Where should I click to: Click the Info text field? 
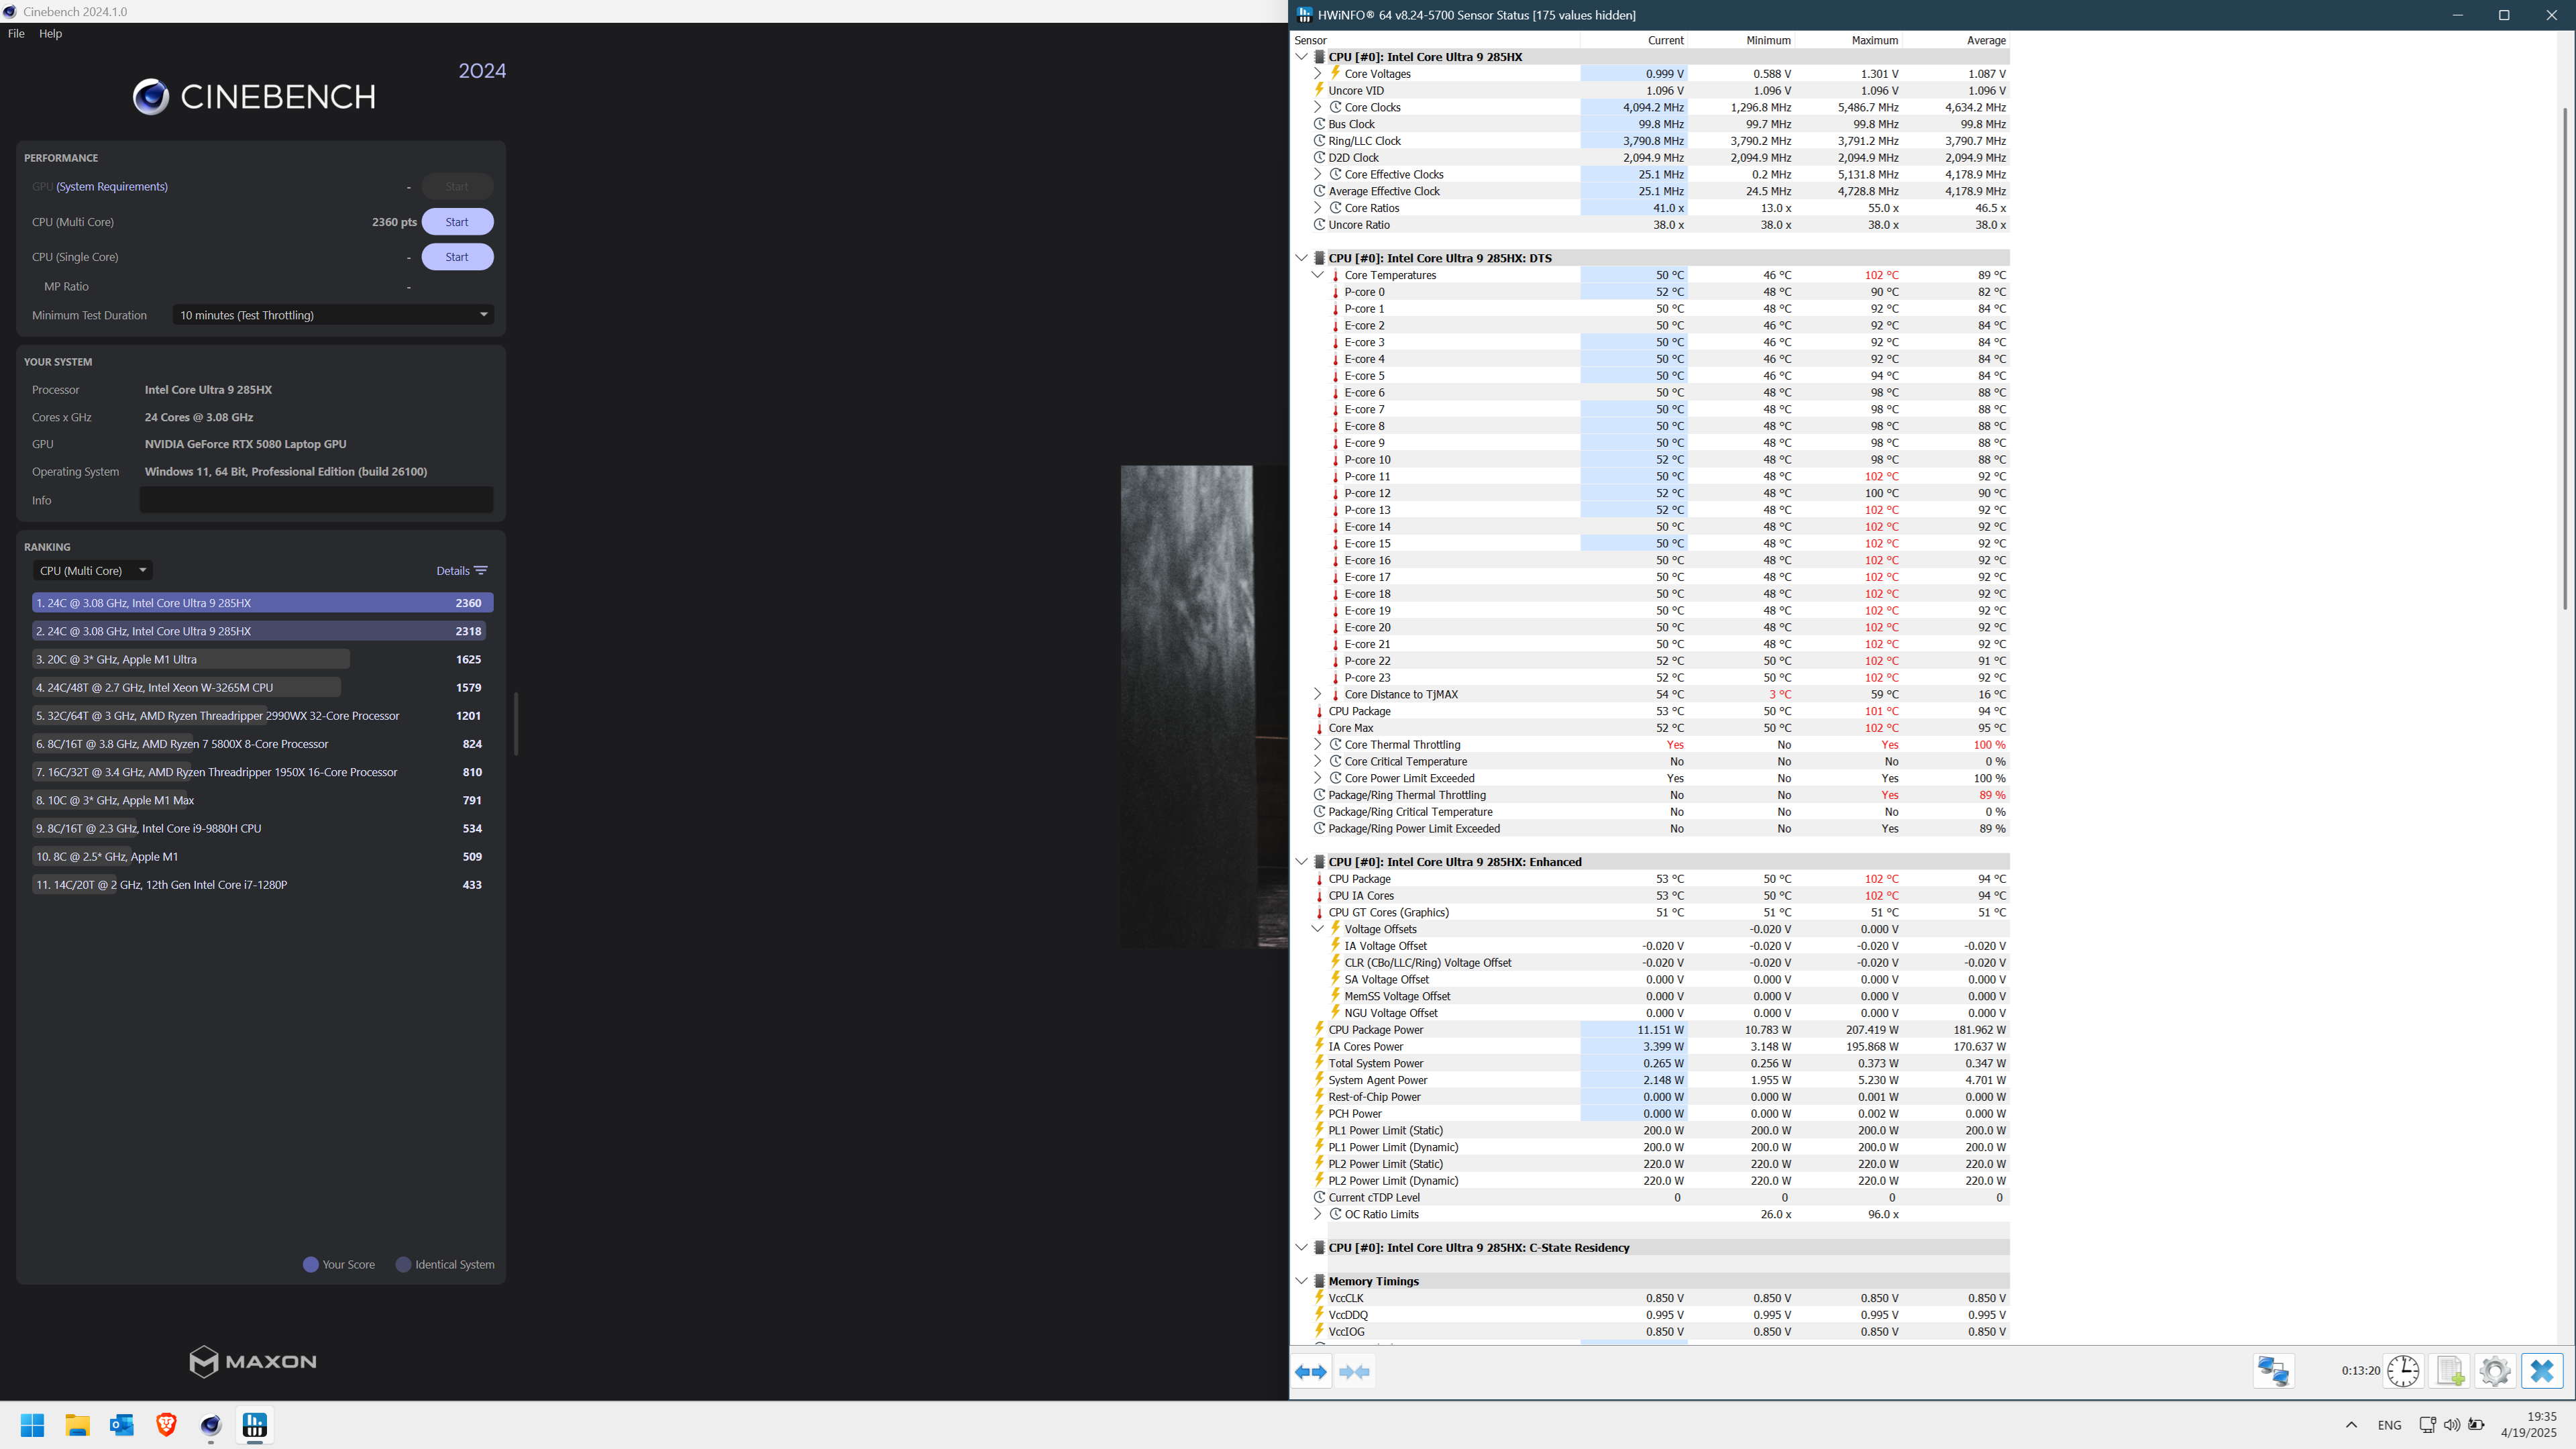(316, 500)
